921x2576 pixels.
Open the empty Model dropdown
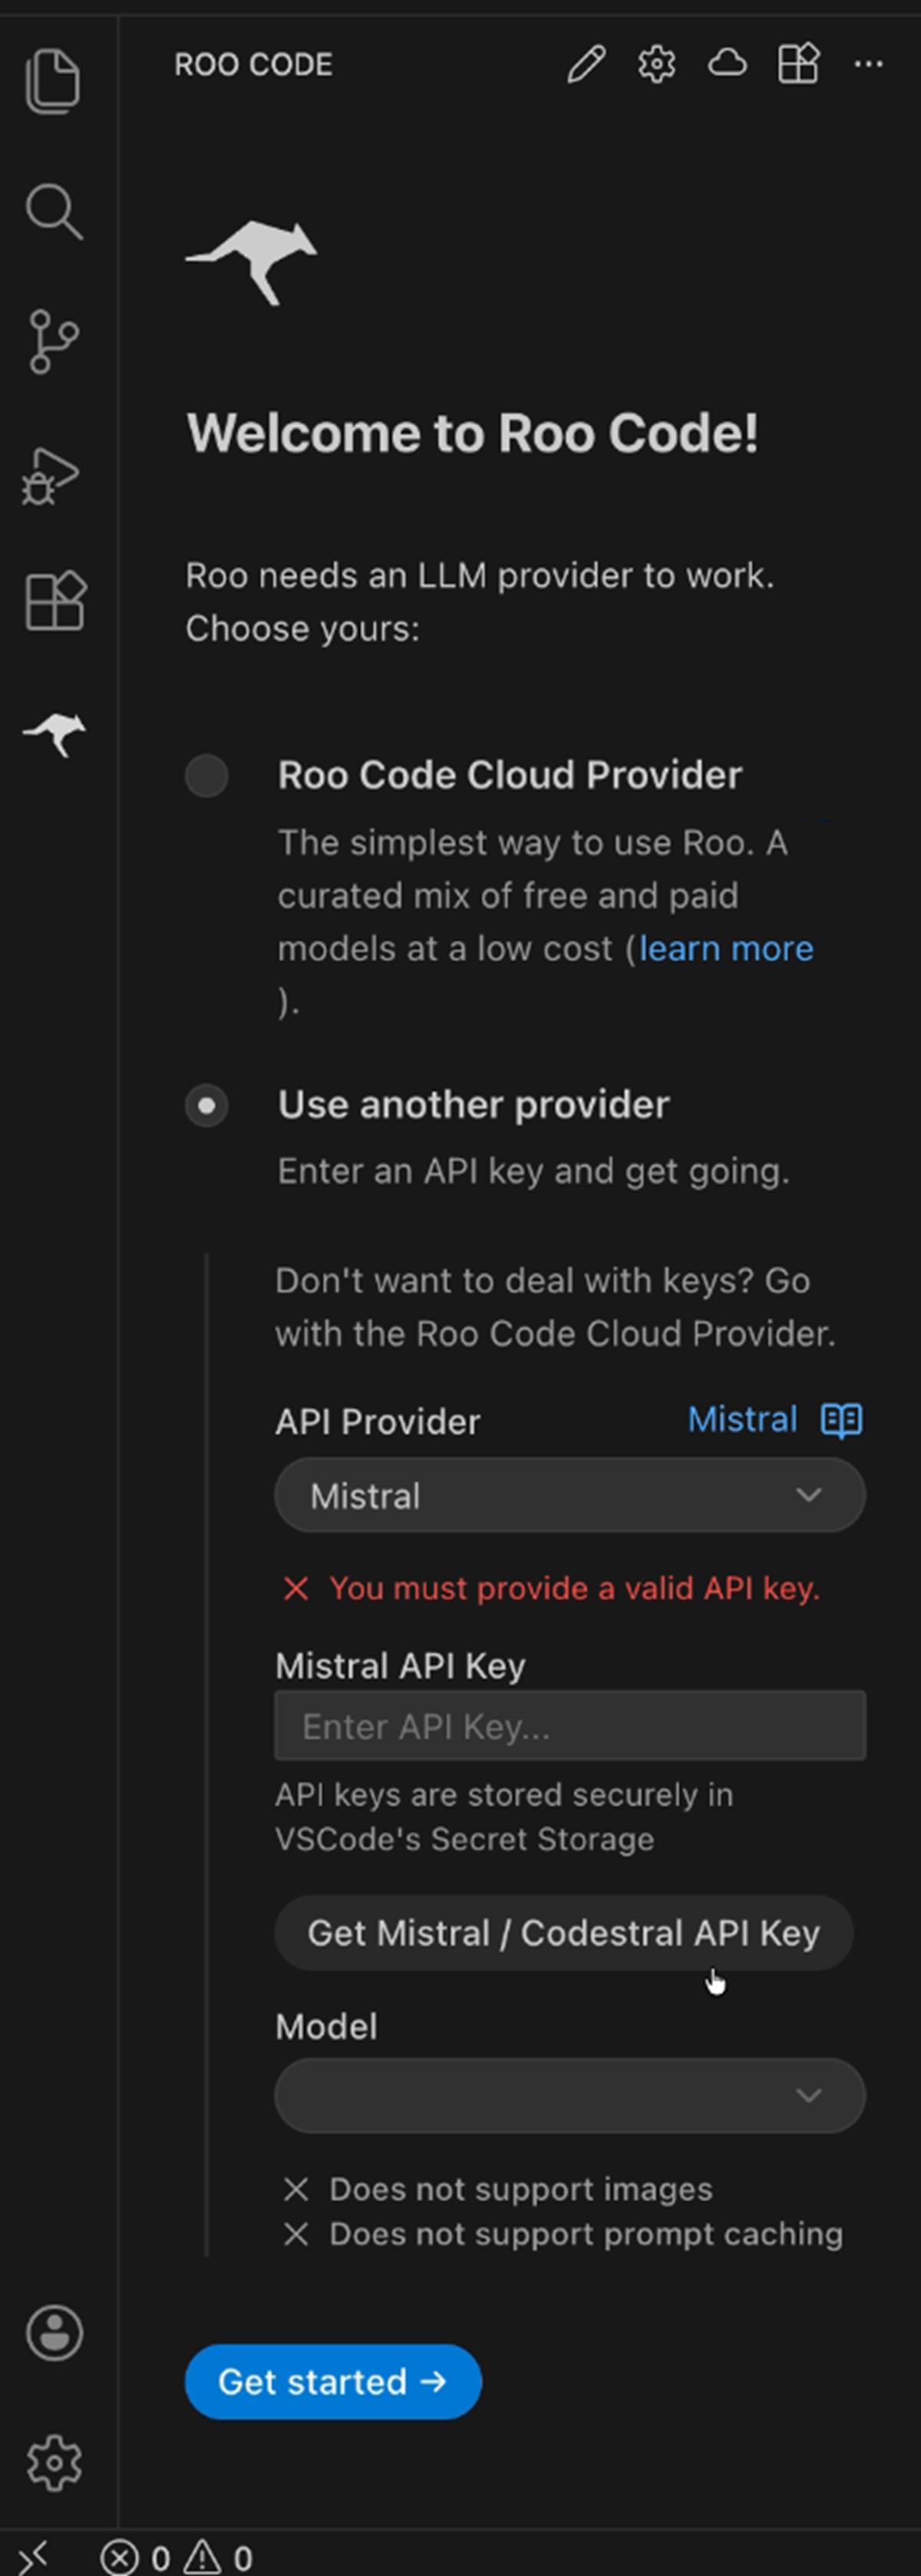click(x=570, y=2095)
